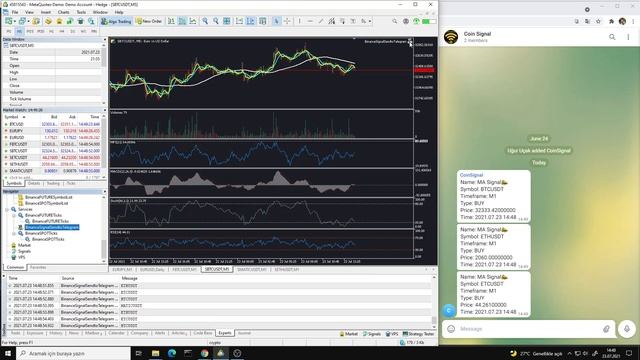This screenshot has height=360, width=640.
Task: Switch to the EURUSD,Daily chart tab
Action: (x=152, y=270)
